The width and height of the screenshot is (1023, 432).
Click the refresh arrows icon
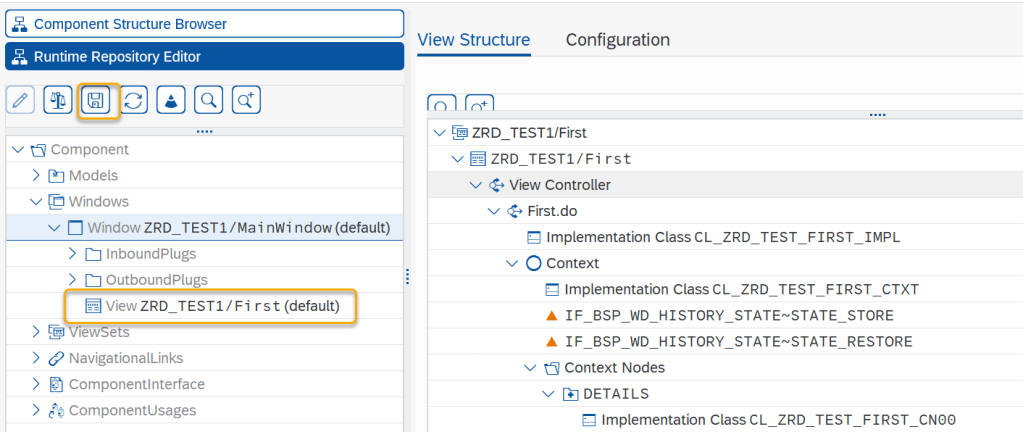[134, 100]
